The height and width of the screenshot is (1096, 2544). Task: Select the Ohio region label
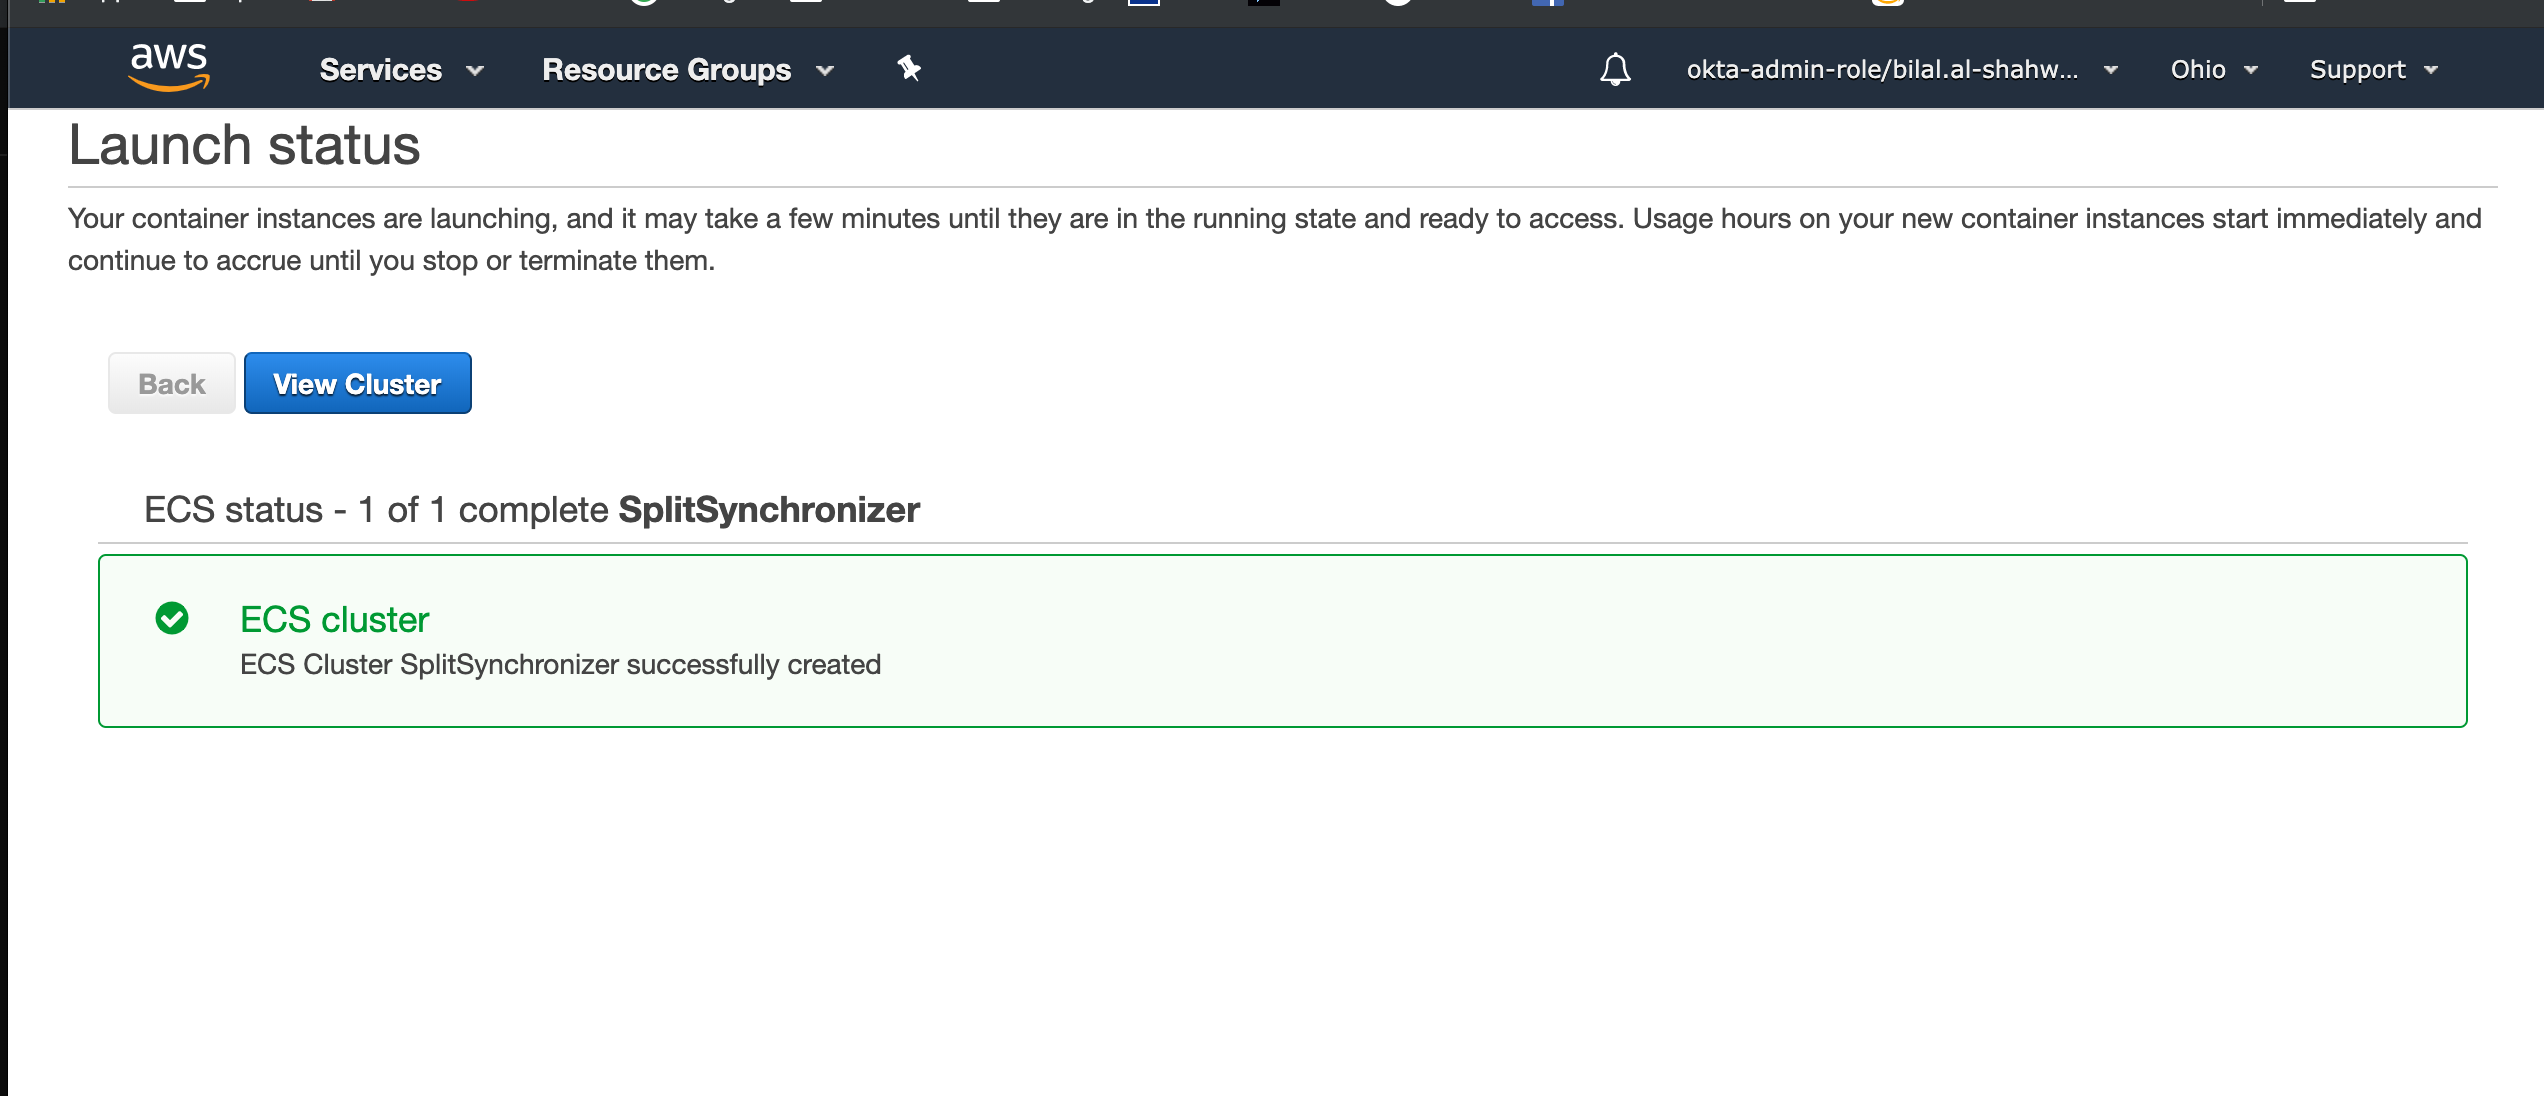click(2197, 69)
